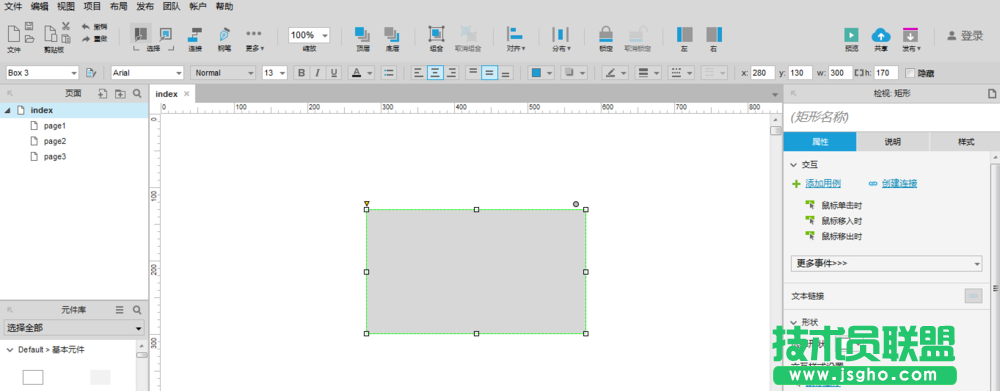Toggle italic text formatting
1000x391 pixels.
[317, 73]
